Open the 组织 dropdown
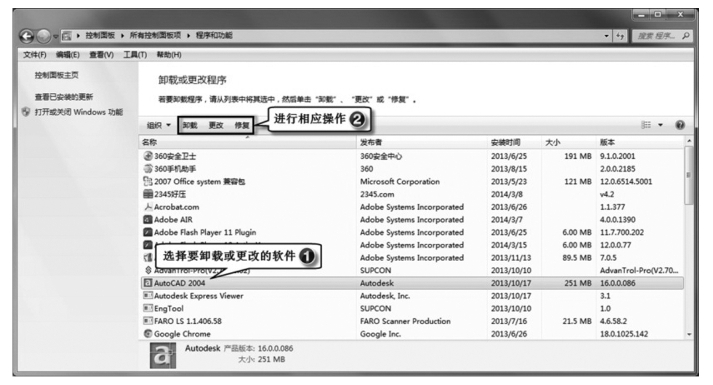 click(159, 125)
